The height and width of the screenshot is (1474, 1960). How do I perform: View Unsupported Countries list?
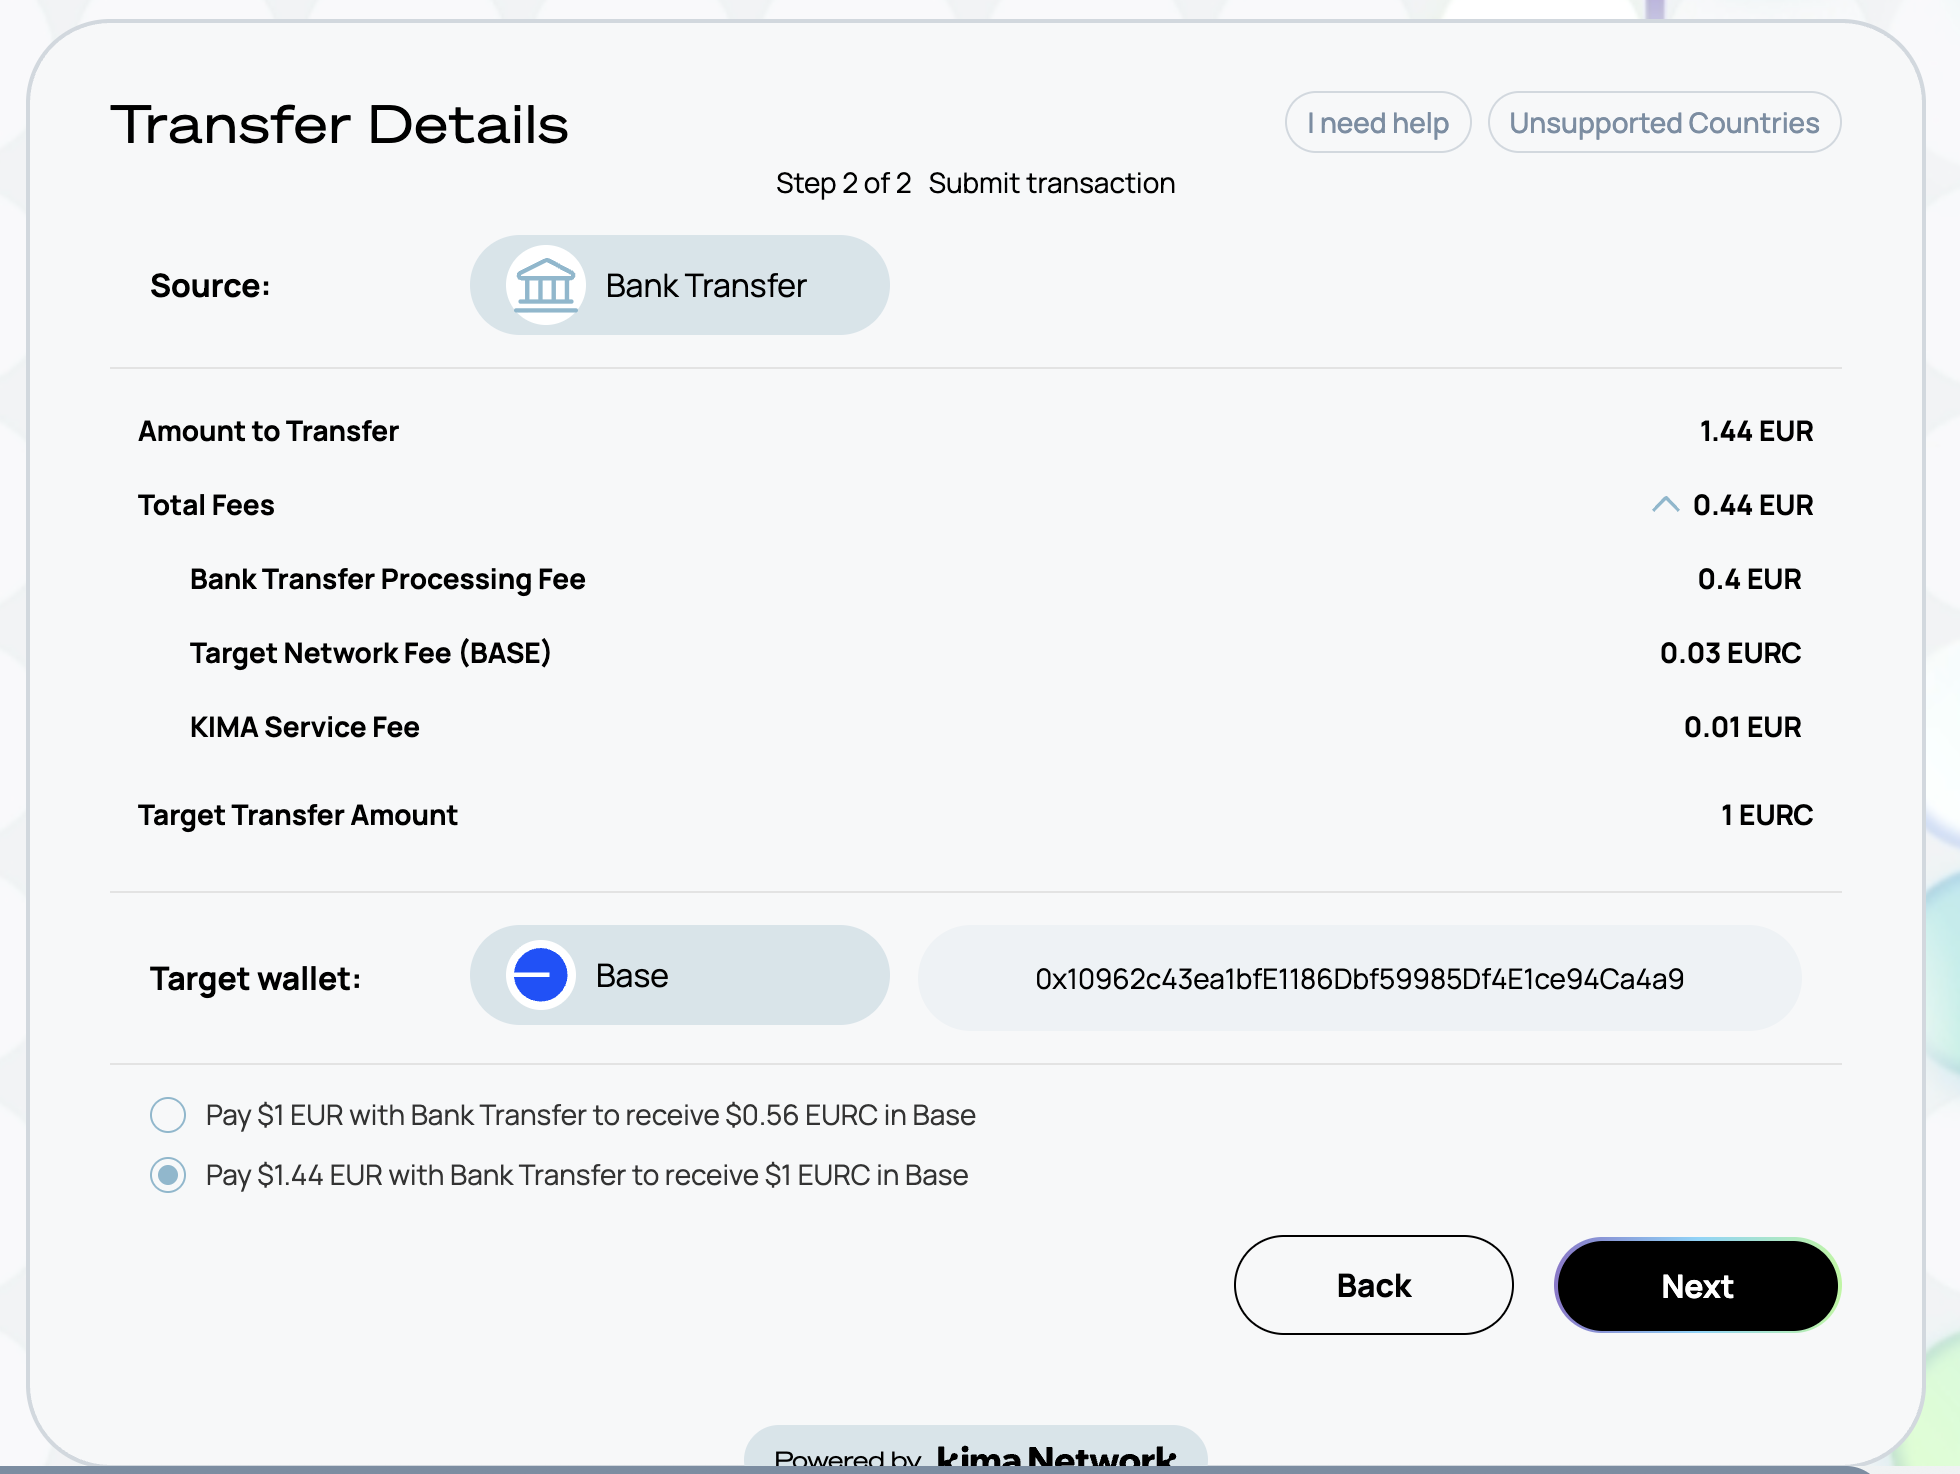(1664, 123)
